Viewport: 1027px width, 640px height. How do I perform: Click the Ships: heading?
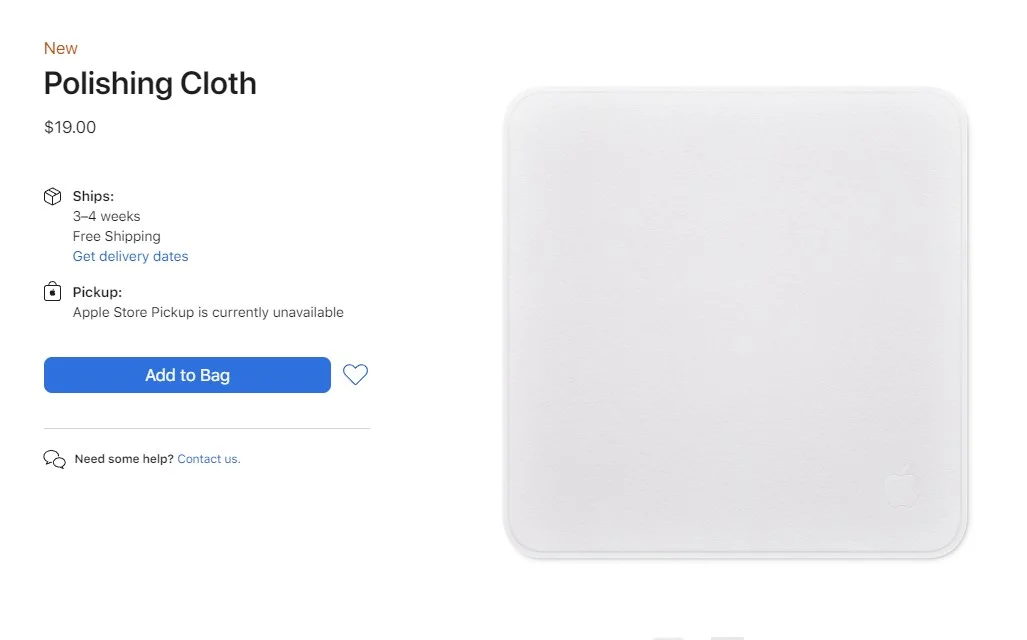pos(93,196)
